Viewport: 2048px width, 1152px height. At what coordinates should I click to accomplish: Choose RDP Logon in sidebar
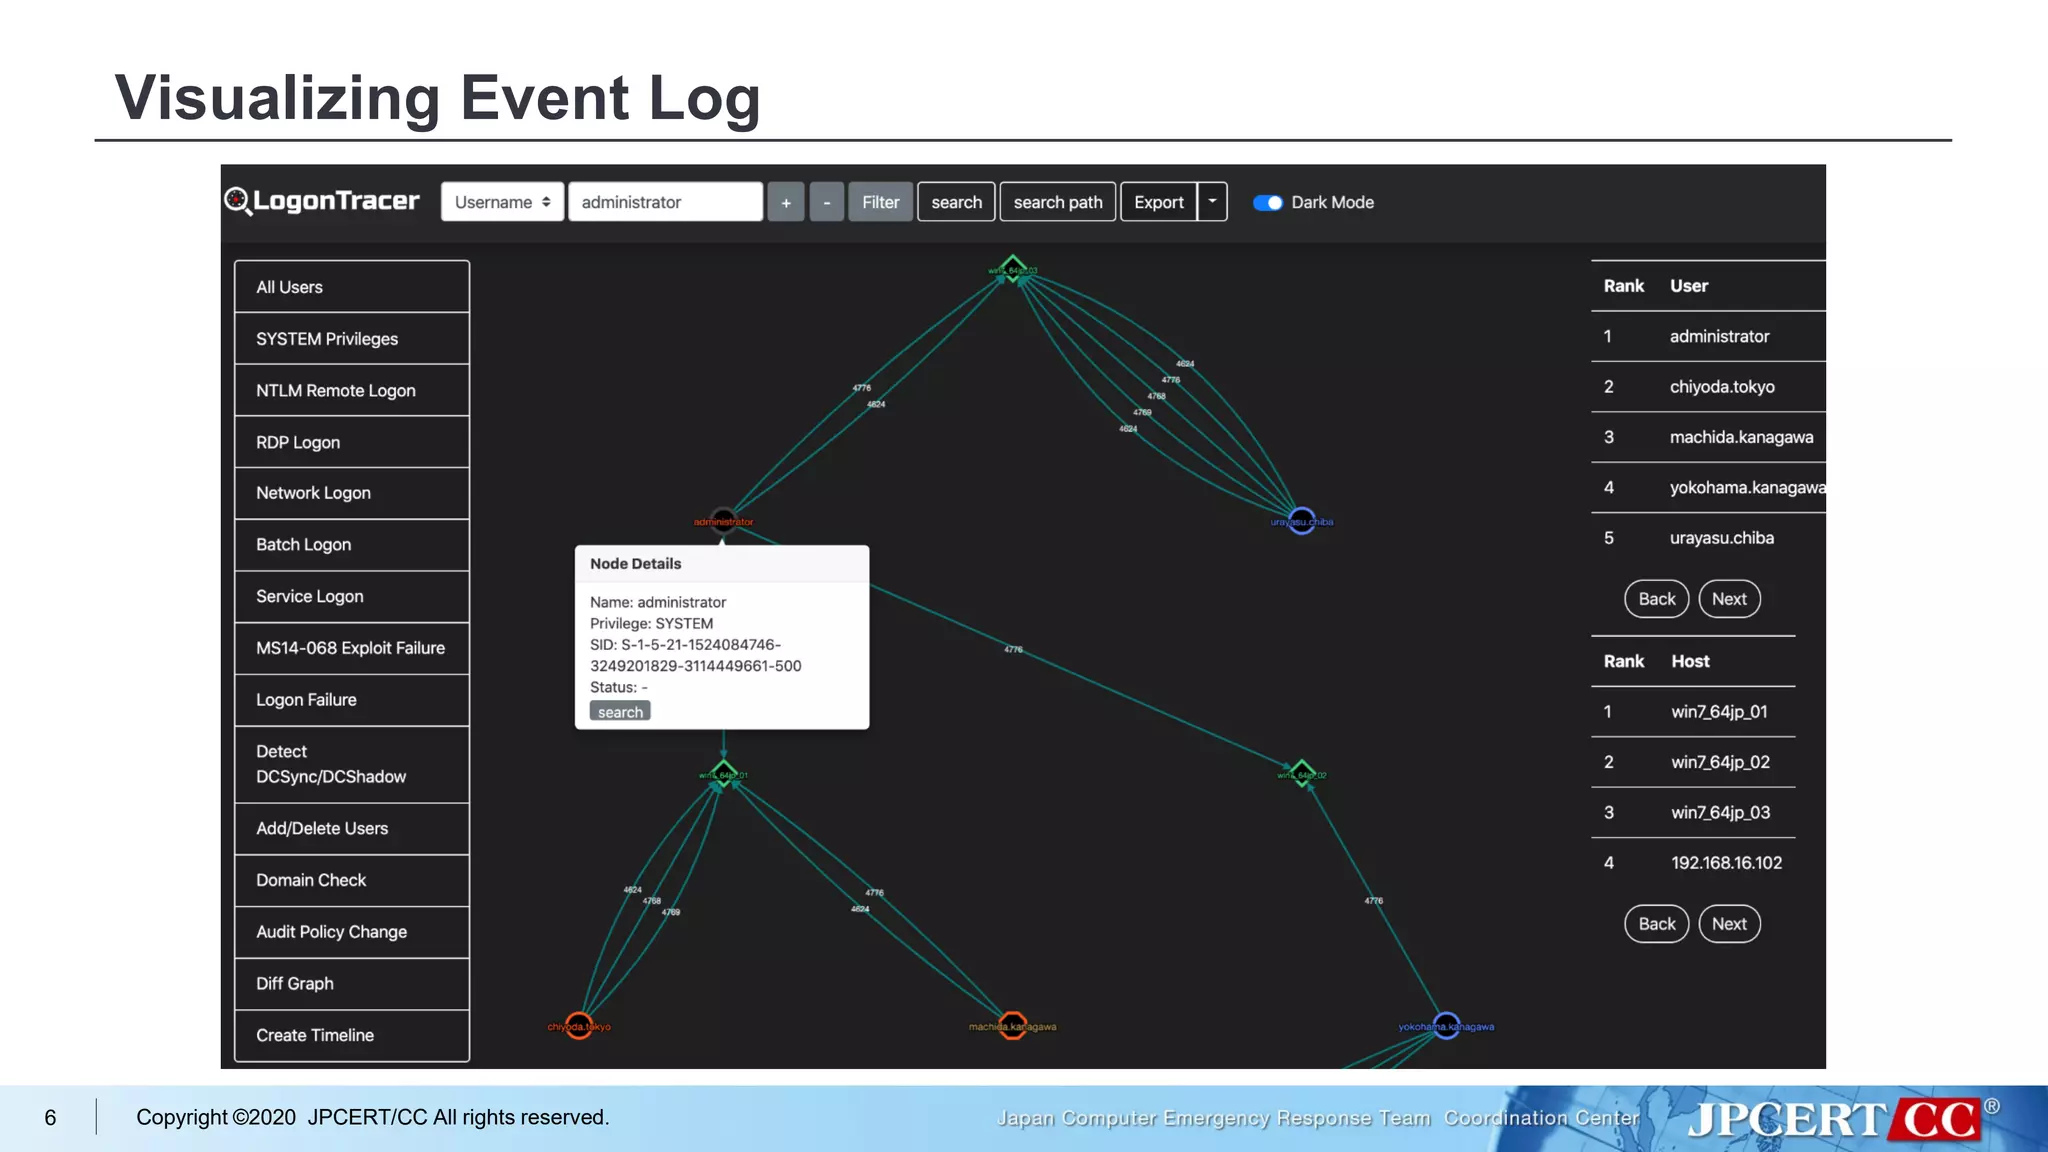(x=352, y=442)
